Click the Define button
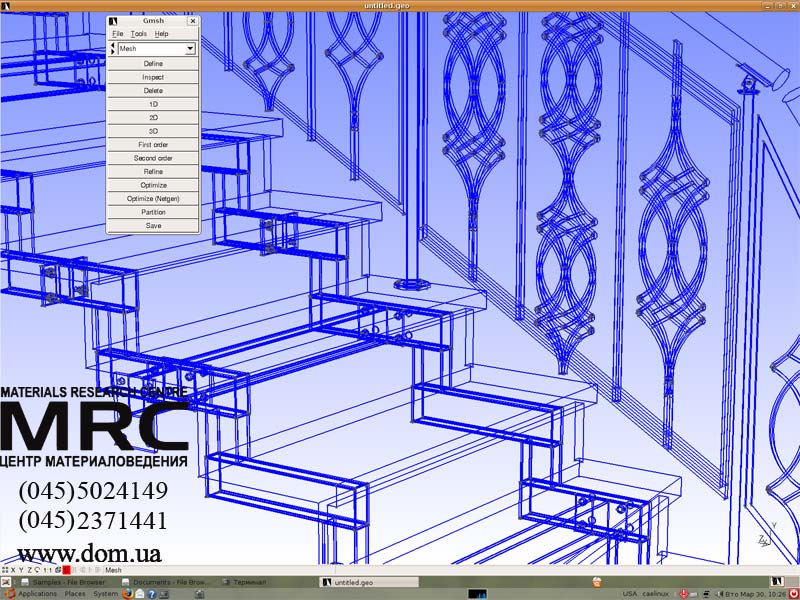 pyautogui.click(x=153, y=64)
